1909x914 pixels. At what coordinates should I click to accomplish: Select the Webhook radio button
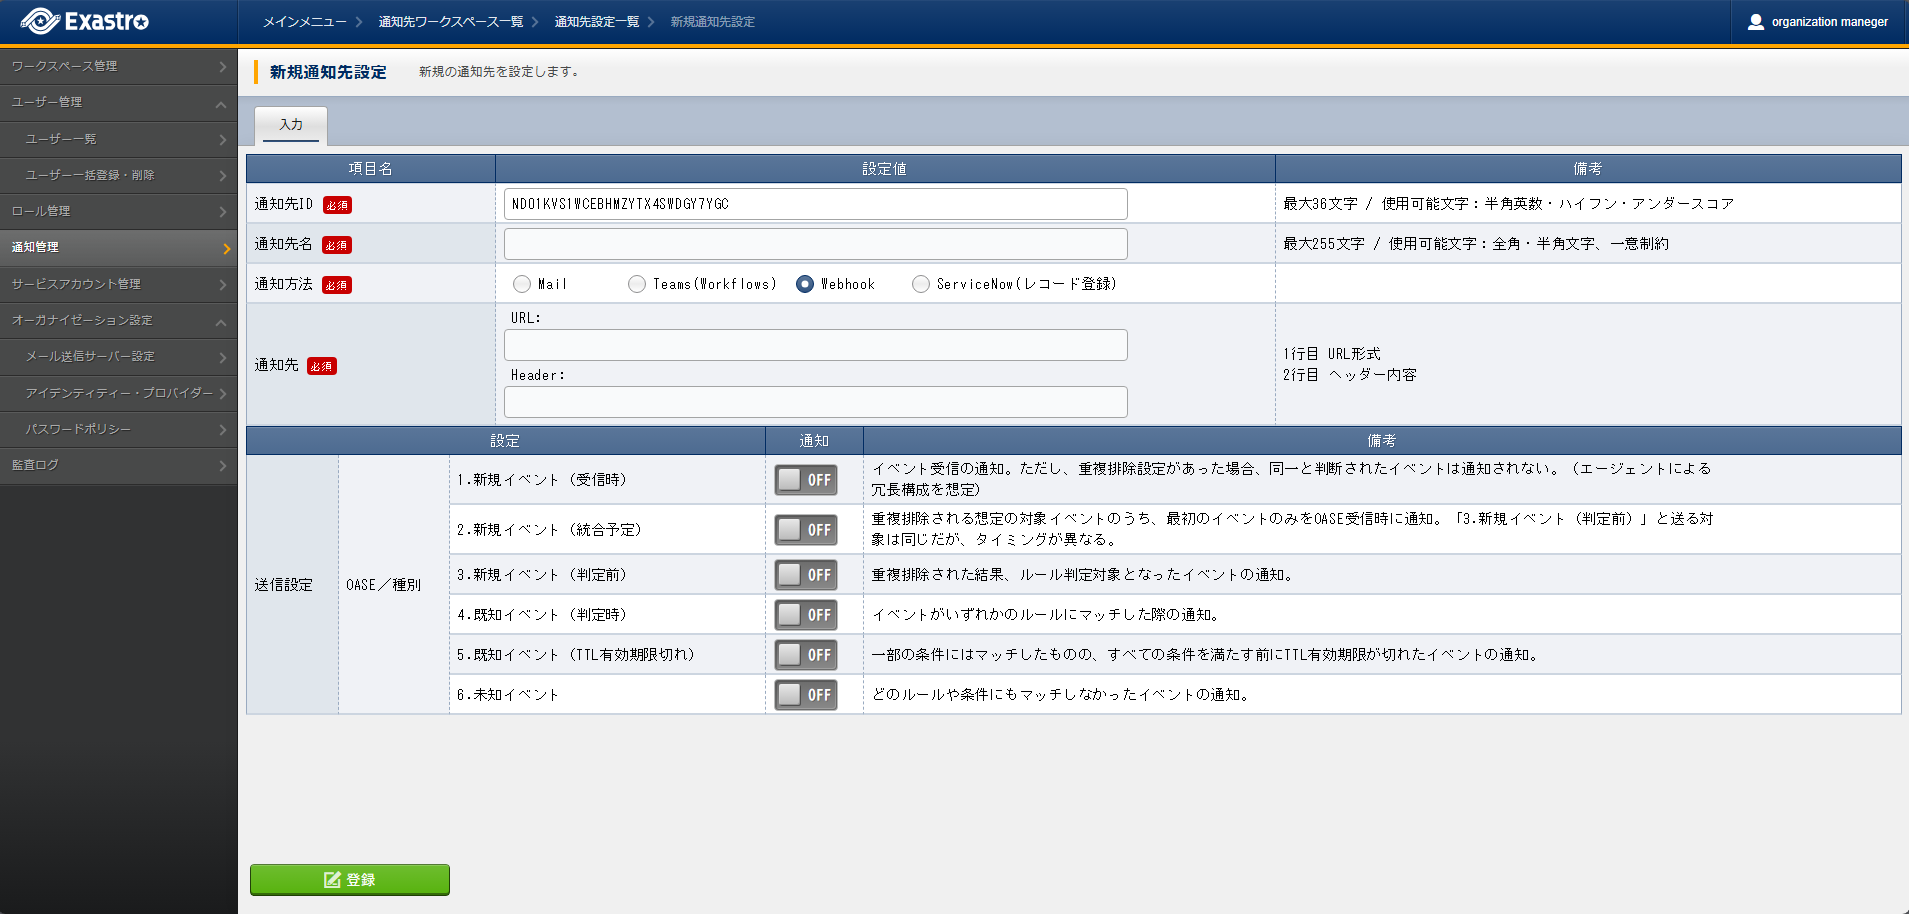[805, 284]
